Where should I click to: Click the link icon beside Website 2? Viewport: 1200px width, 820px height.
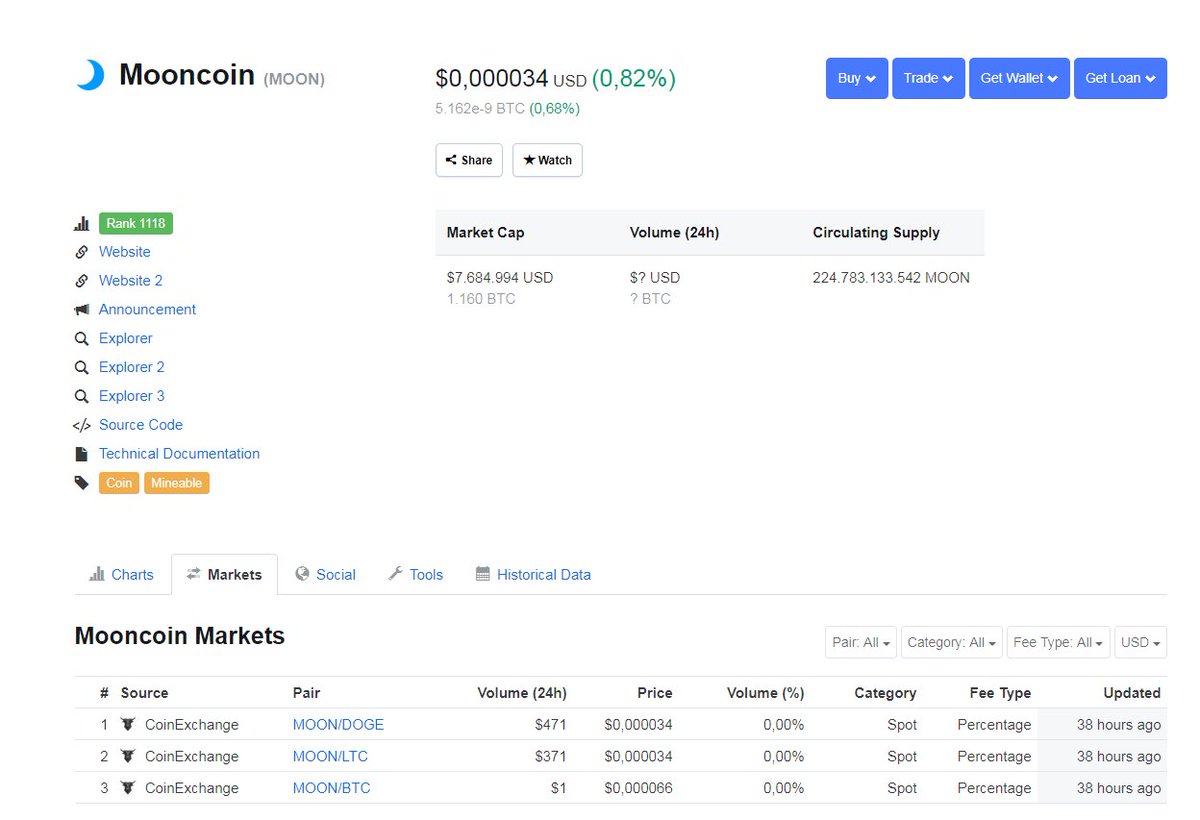tap(82, 281)
